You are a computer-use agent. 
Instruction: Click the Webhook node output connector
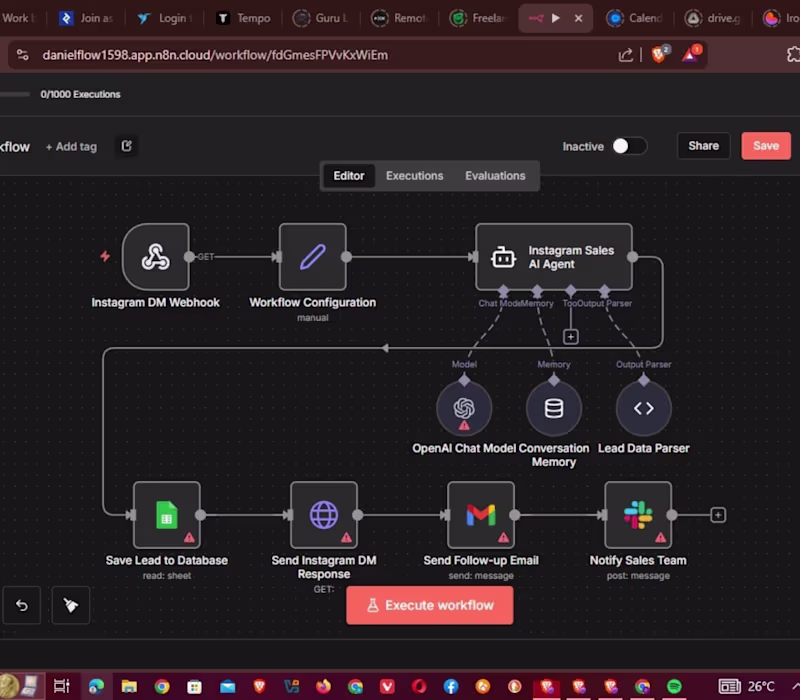(x=189, y=257)
